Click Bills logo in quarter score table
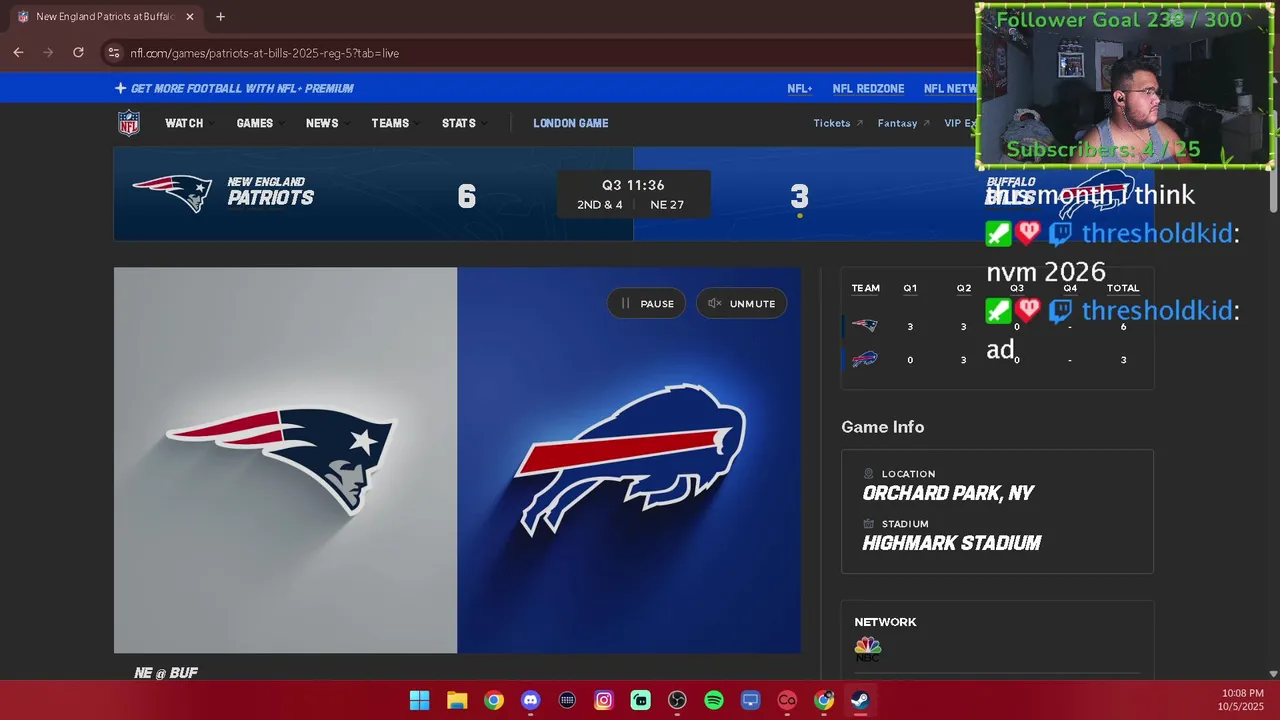 coord(865,359)
